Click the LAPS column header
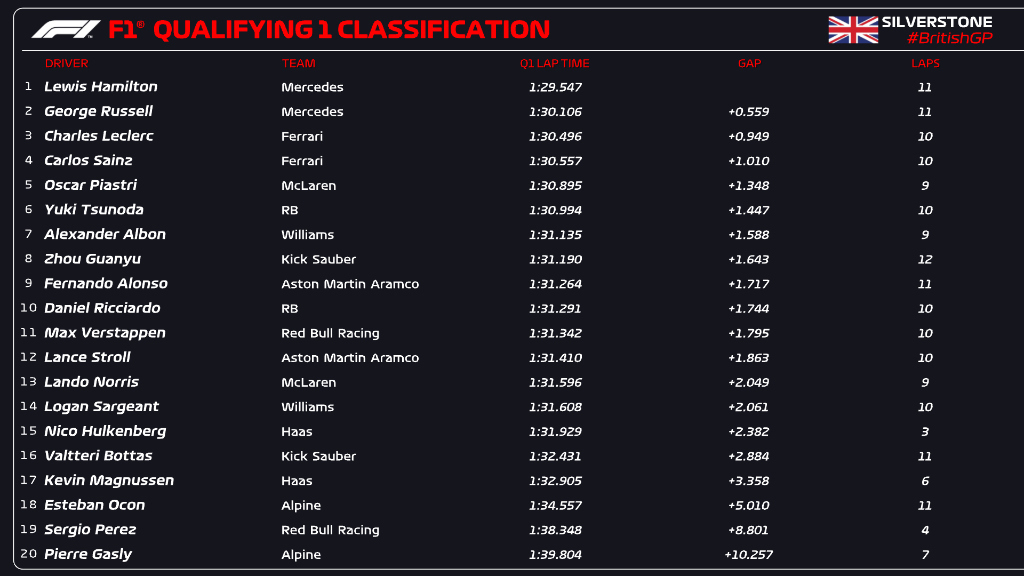Viewport: 1024px width, 576px height. pos(925,63)
